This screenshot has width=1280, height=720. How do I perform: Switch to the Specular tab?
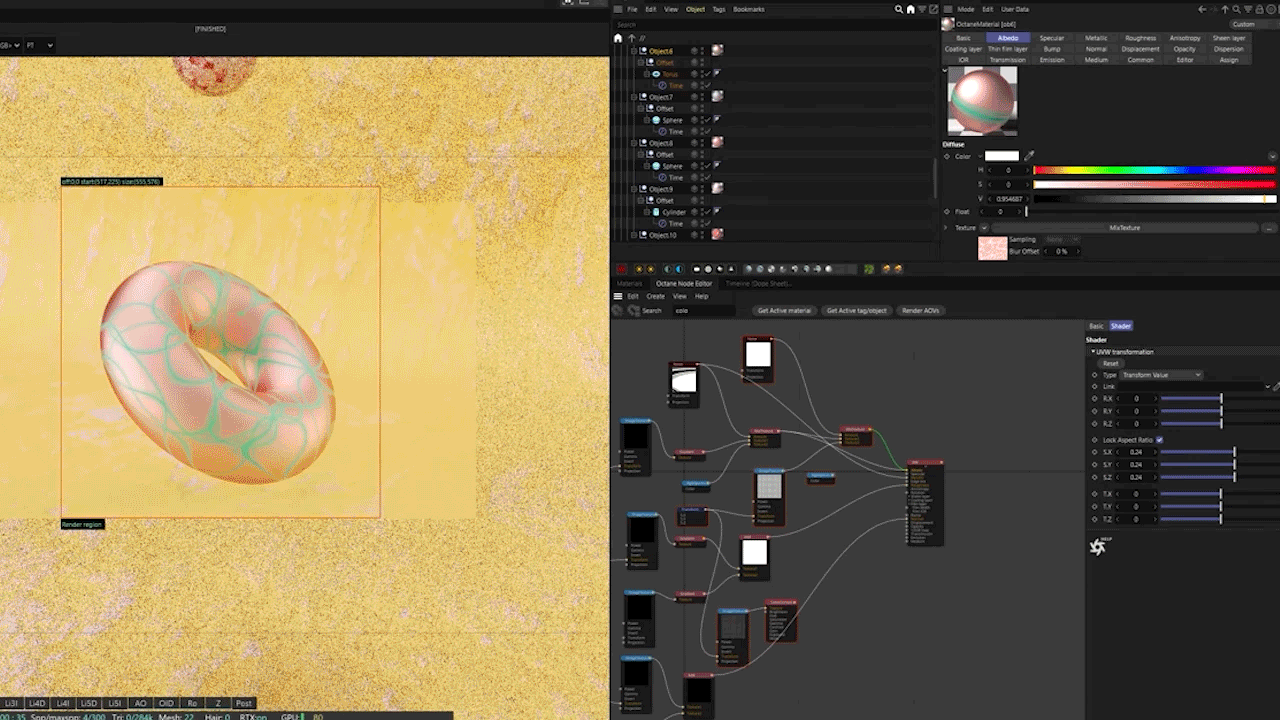point(1051,38)
